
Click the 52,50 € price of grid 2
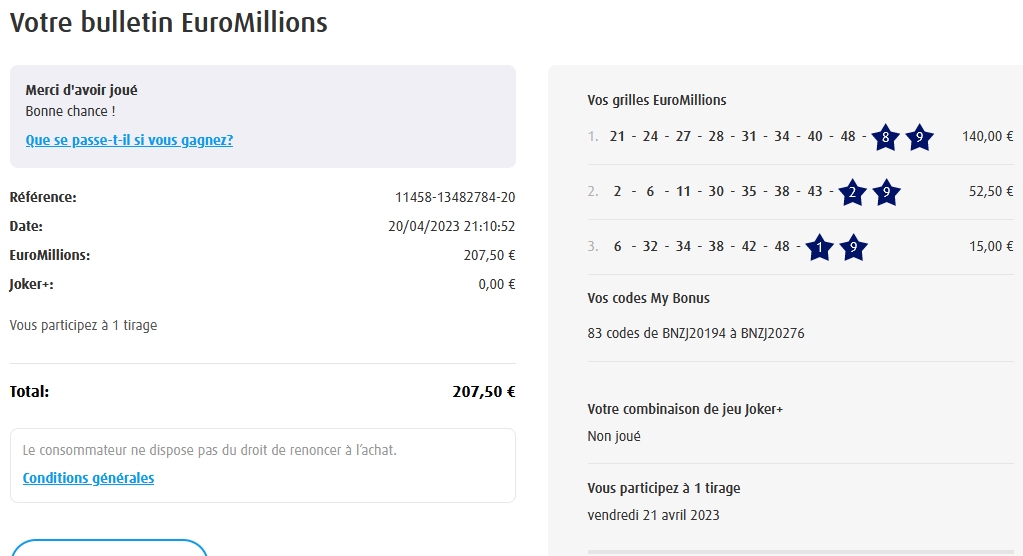tap(991, 192)
